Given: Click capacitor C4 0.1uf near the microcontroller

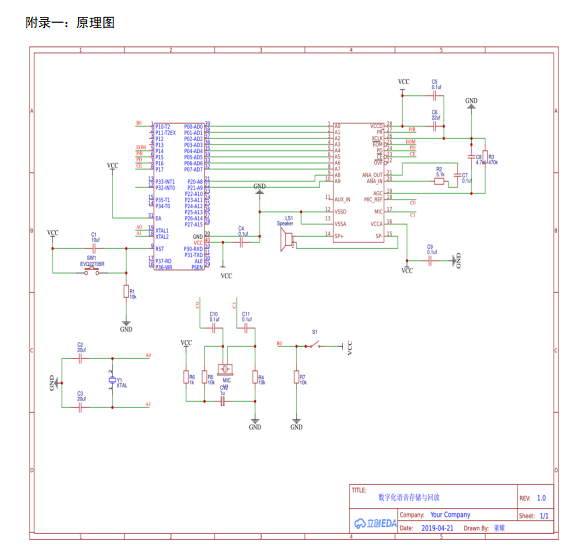Looking at the screenshot, I should 242,243.
